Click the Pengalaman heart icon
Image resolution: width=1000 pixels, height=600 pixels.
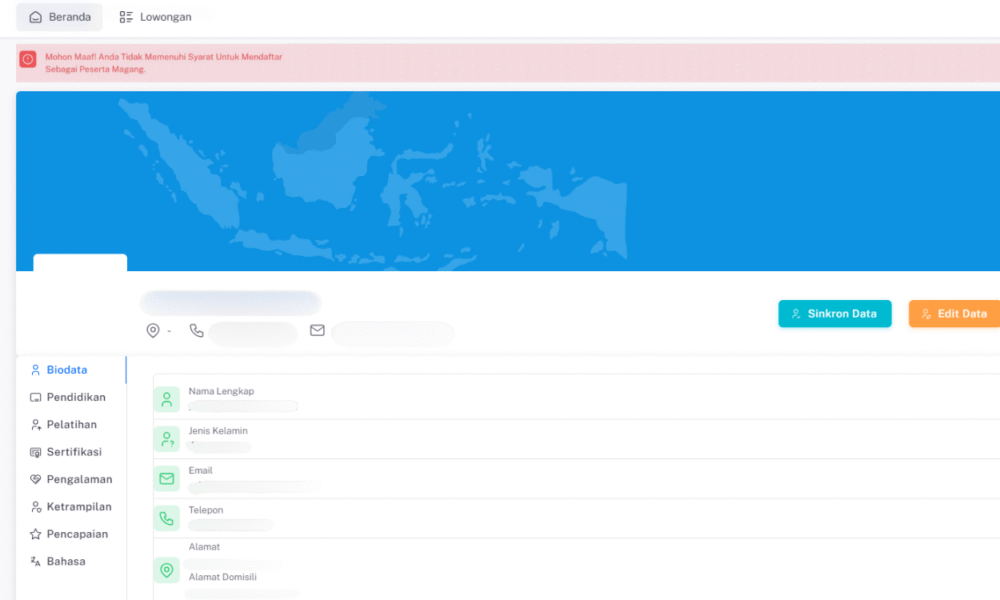tap(36, 479)
